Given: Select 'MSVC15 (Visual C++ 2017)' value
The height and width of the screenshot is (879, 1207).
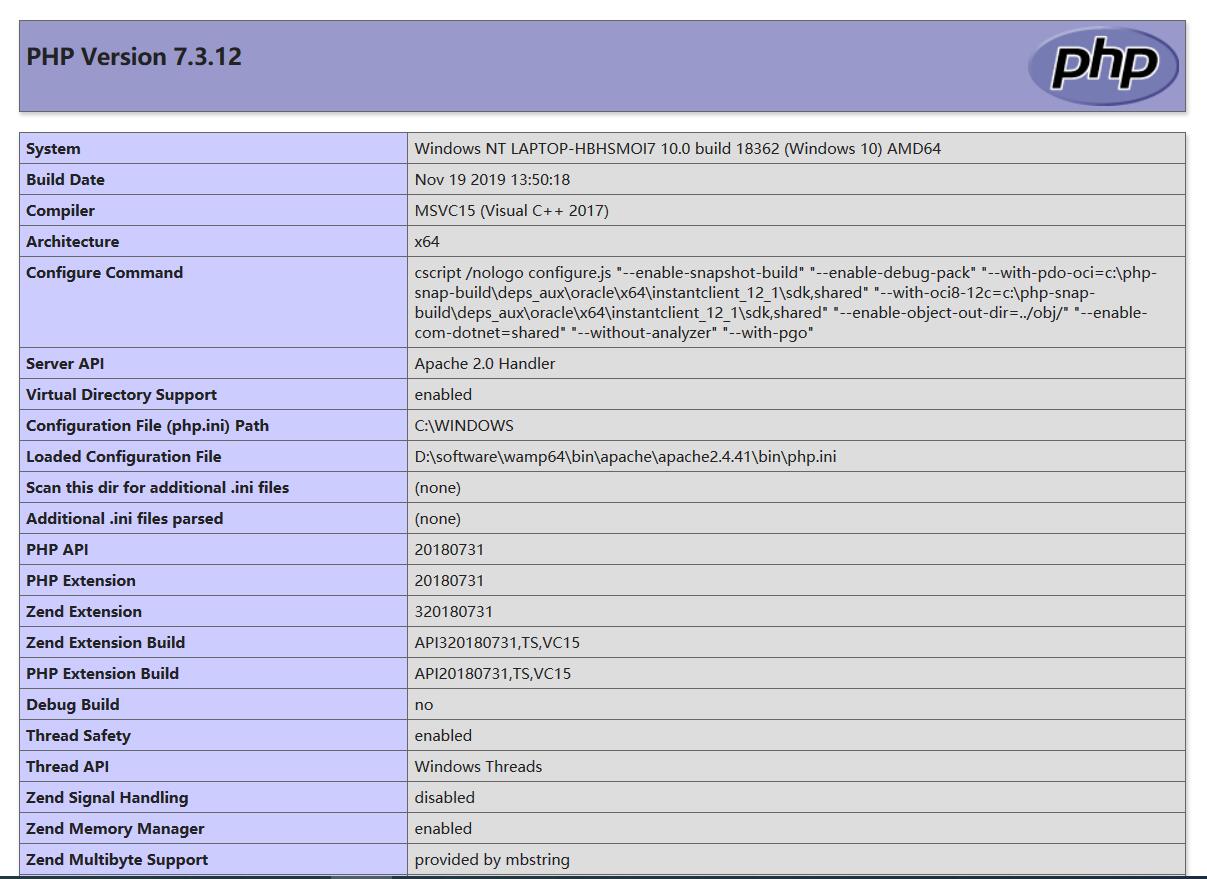Looking at the screenshot, I should coord(512,211).
